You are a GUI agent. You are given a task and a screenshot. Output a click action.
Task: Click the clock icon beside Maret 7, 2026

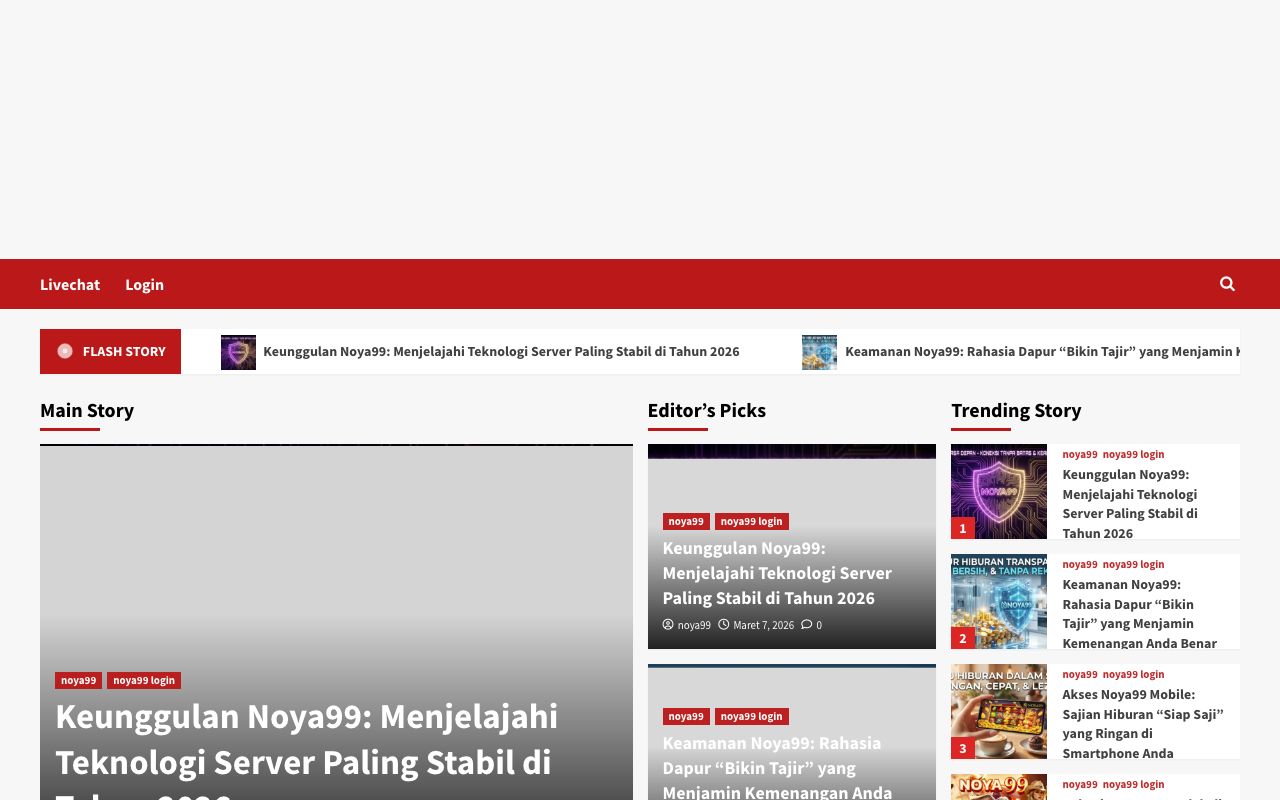pos(724,625)
